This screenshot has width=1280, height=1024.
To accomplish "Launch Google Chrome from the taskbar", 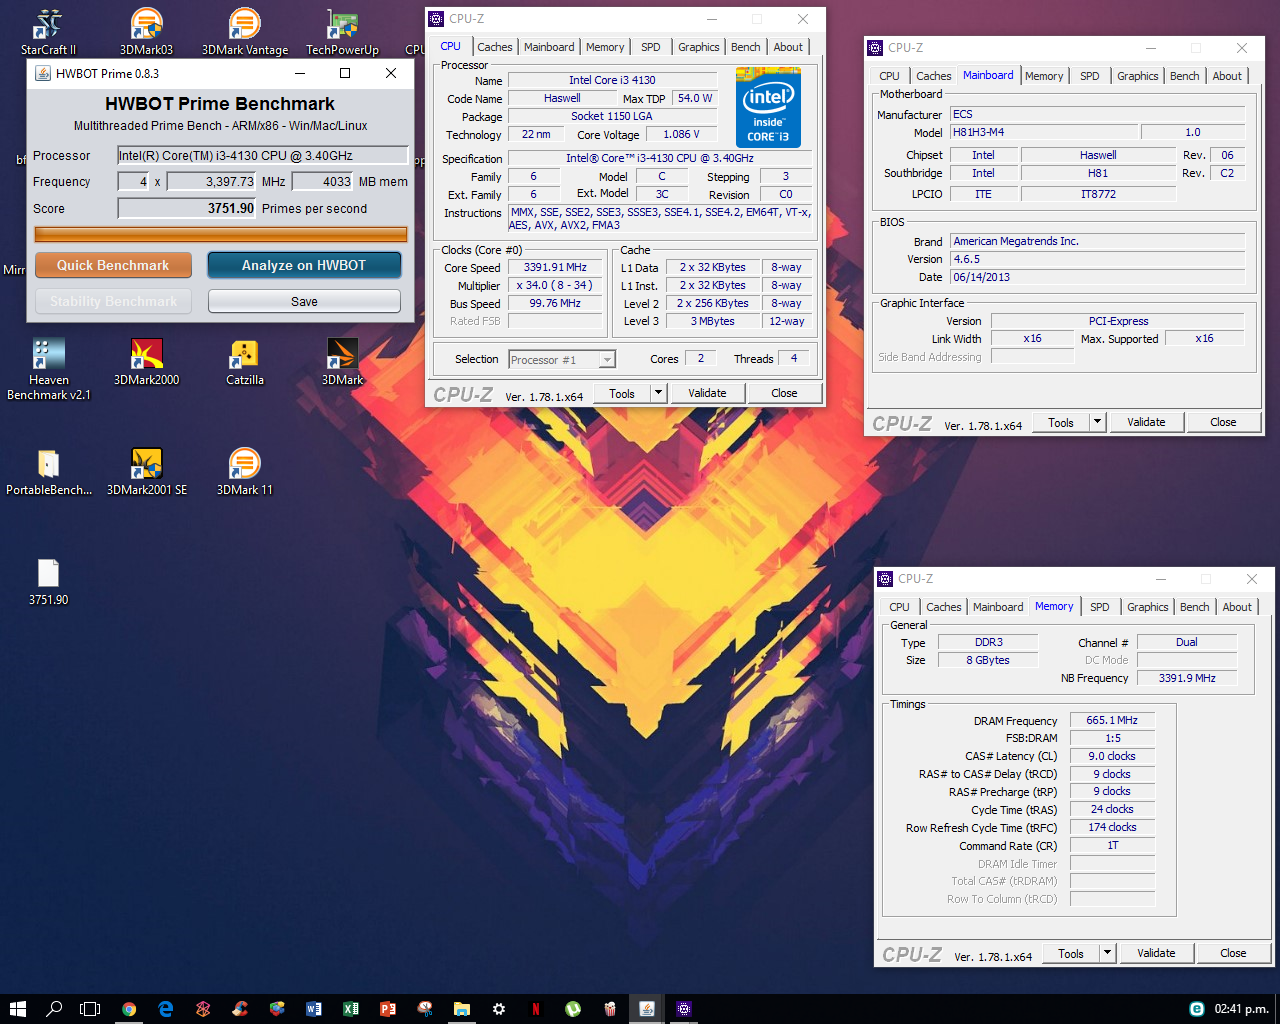I will tap(129, 1009).
